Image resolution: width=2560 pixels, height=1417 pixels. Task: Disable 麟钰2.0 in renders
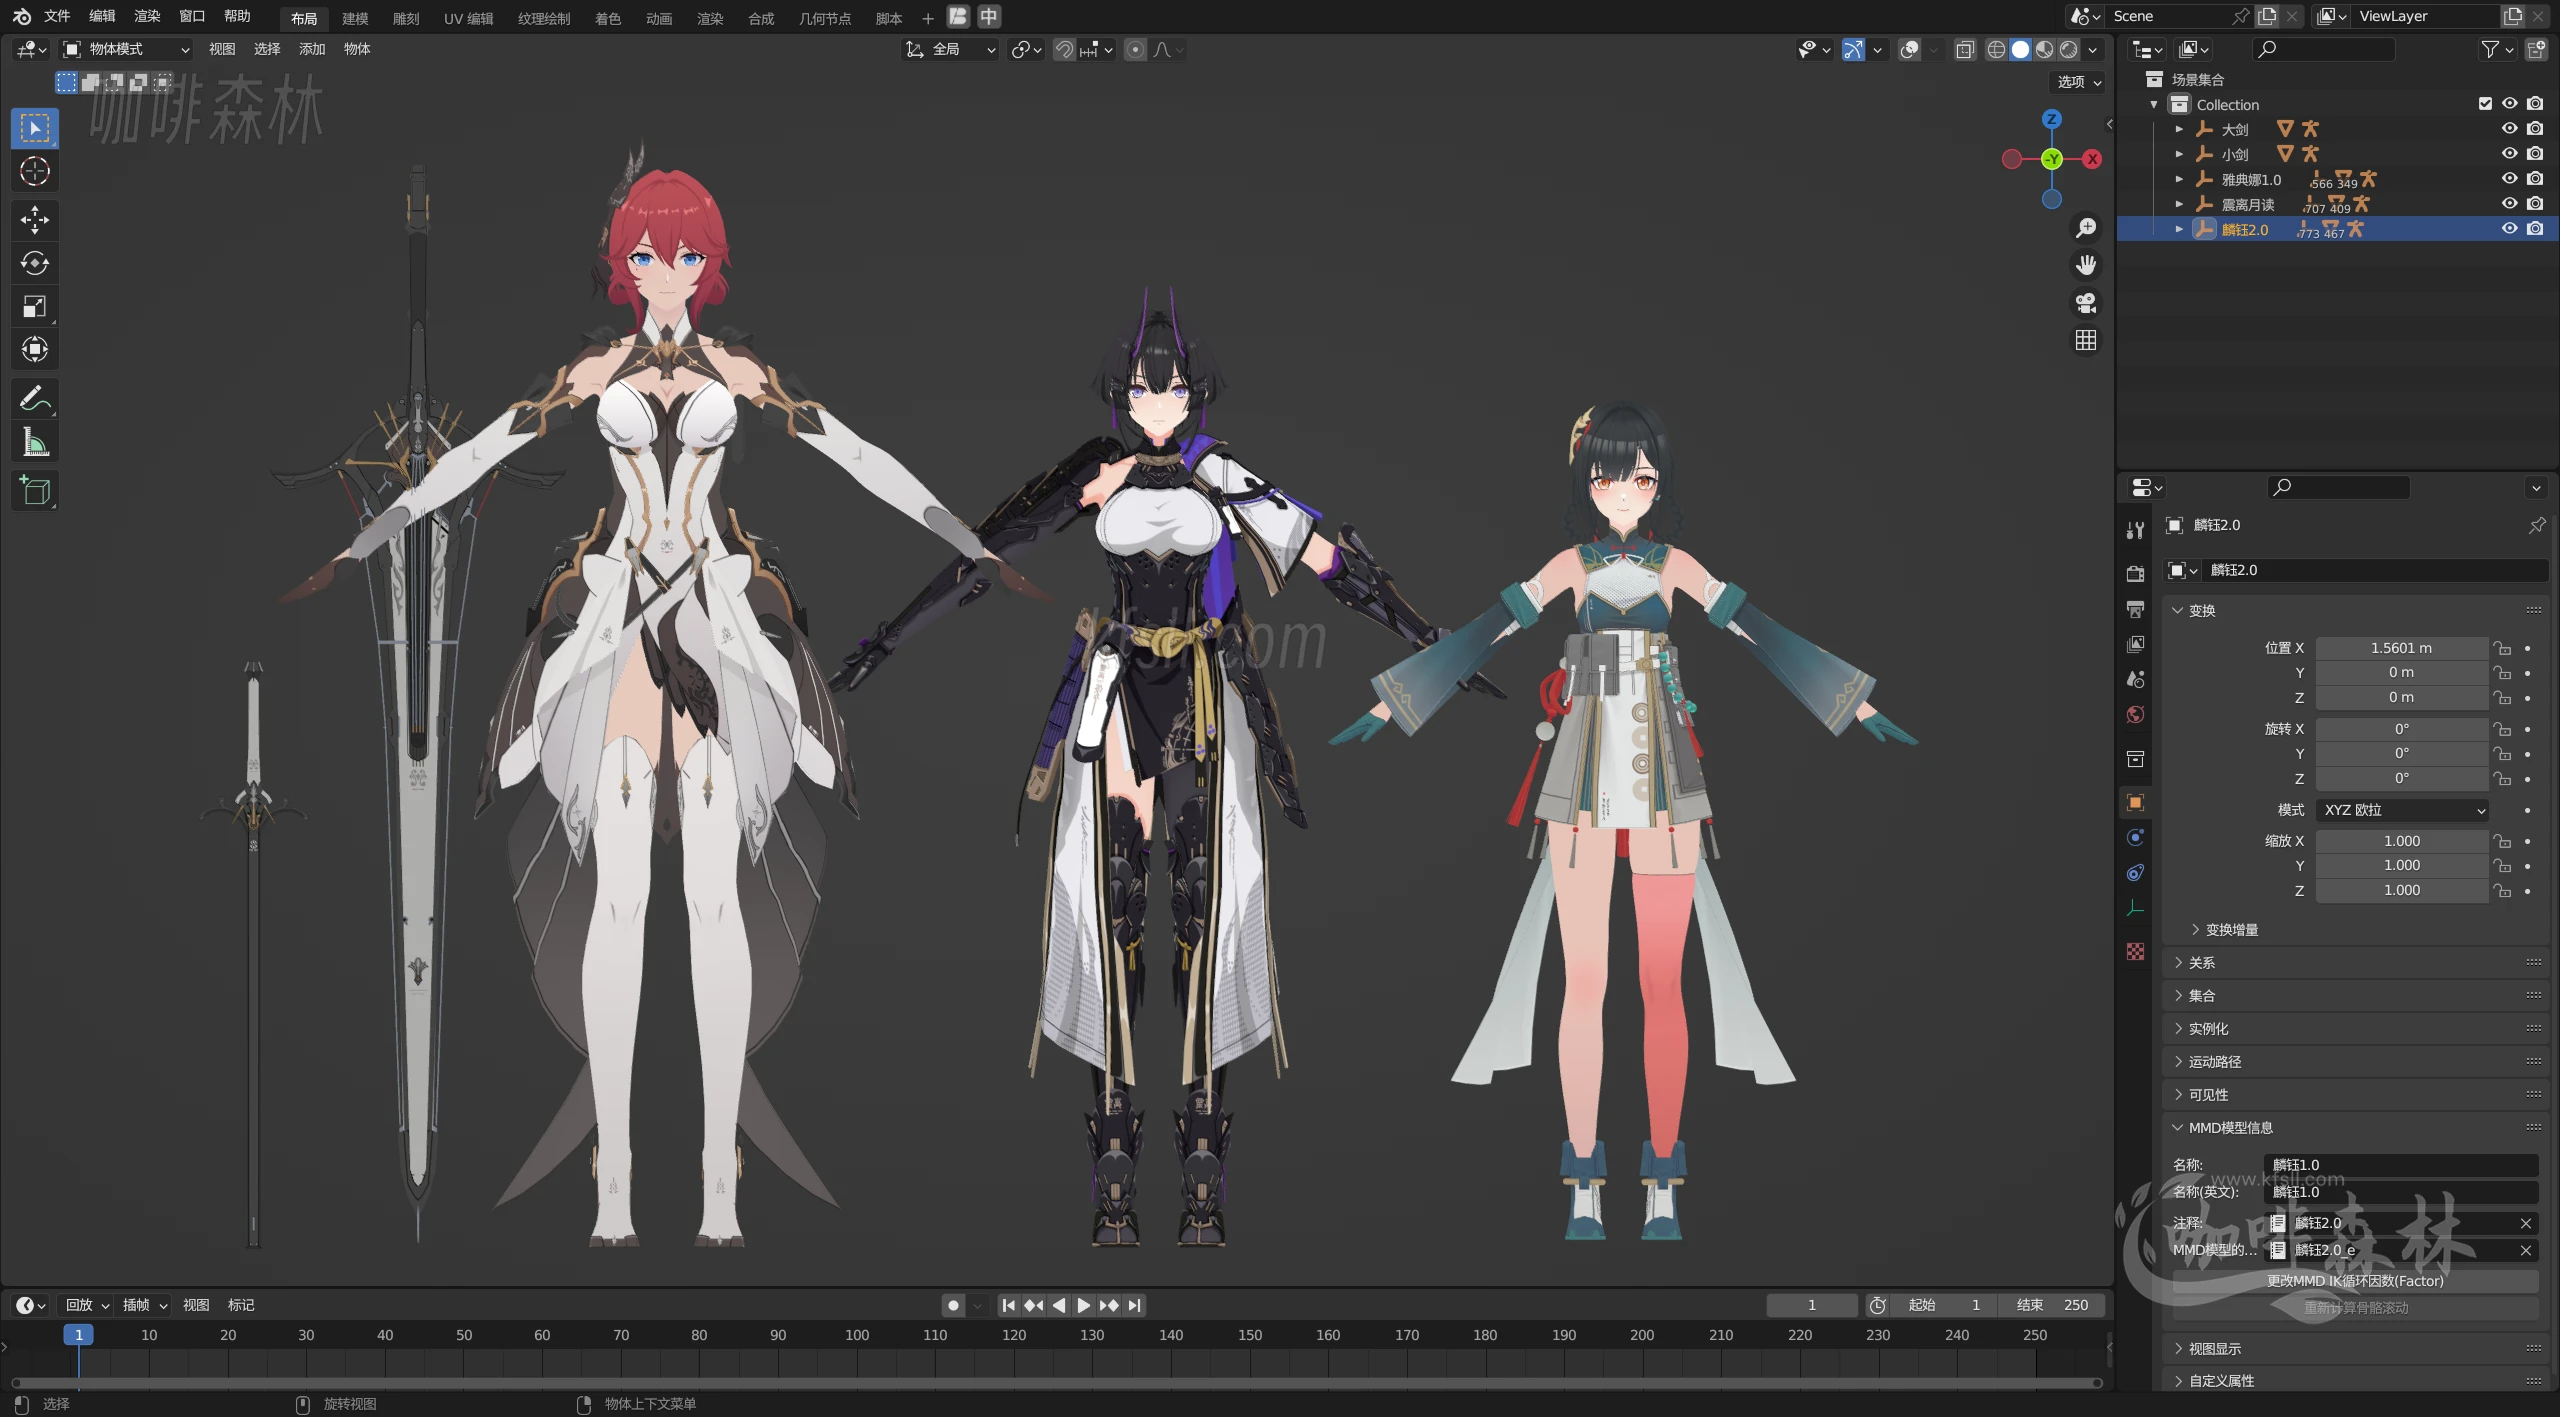click(2535, 229)
